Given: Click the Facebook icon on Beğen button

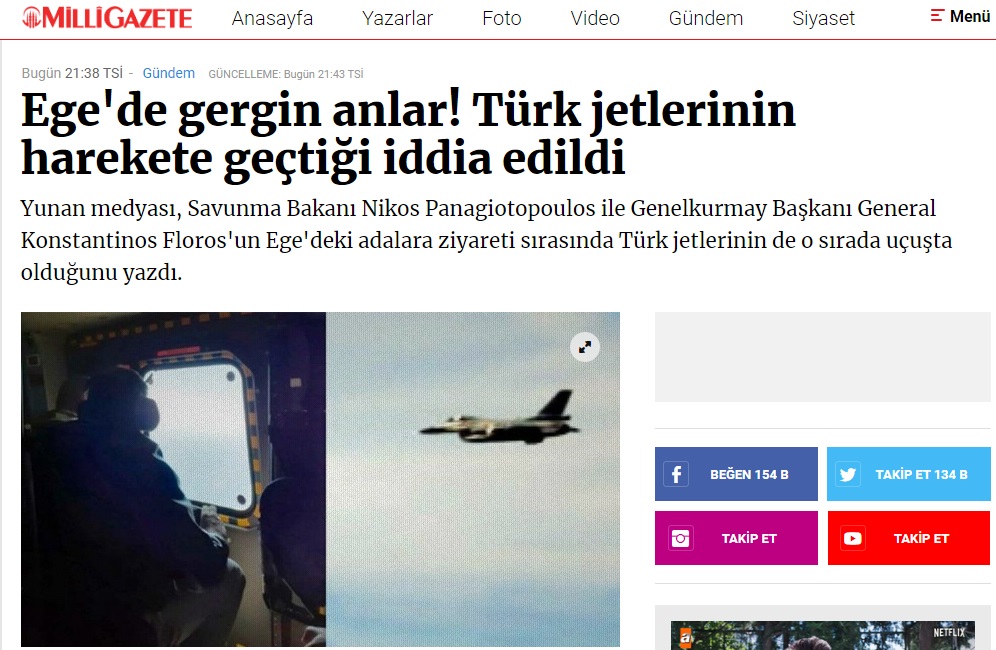Looking at the screenshot, I should point(676,474).
